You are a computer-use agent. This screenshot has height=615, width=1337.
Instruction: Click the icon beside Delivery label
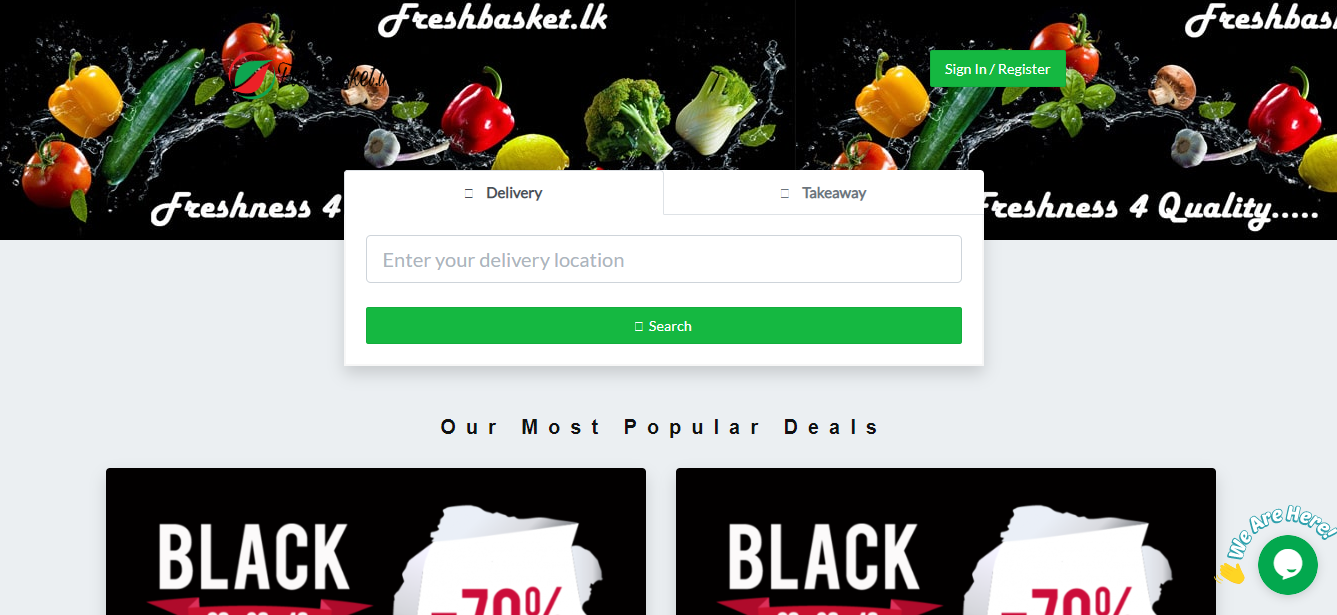pyautogui.click(x=469, y=193)
